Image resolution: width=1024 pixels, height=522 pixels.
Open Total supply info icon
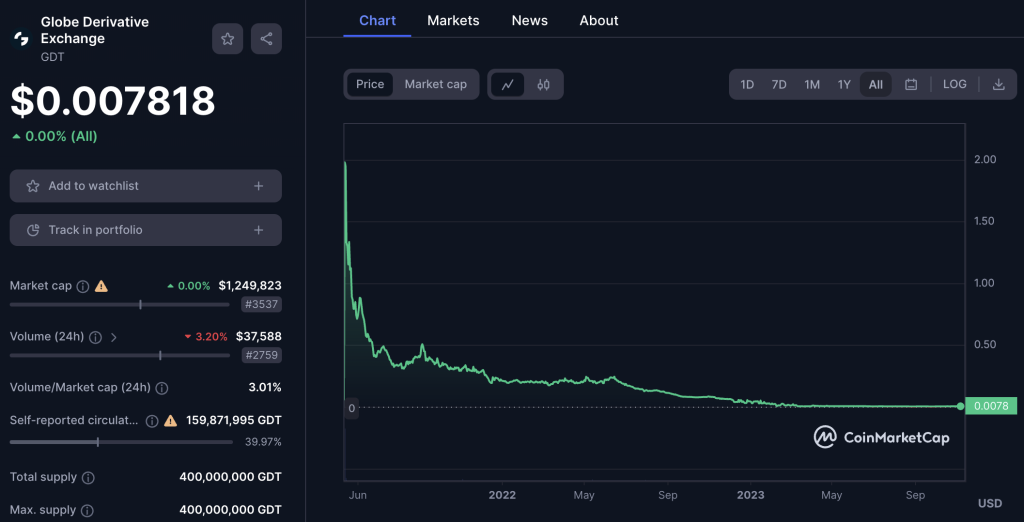pyautogui.click(x=88, y=478)
